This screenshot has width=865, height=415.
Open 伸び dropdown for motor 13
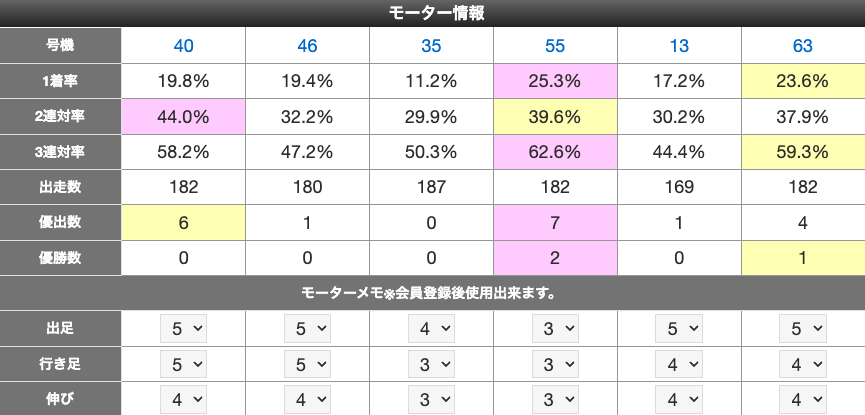(x=679, y=398)
